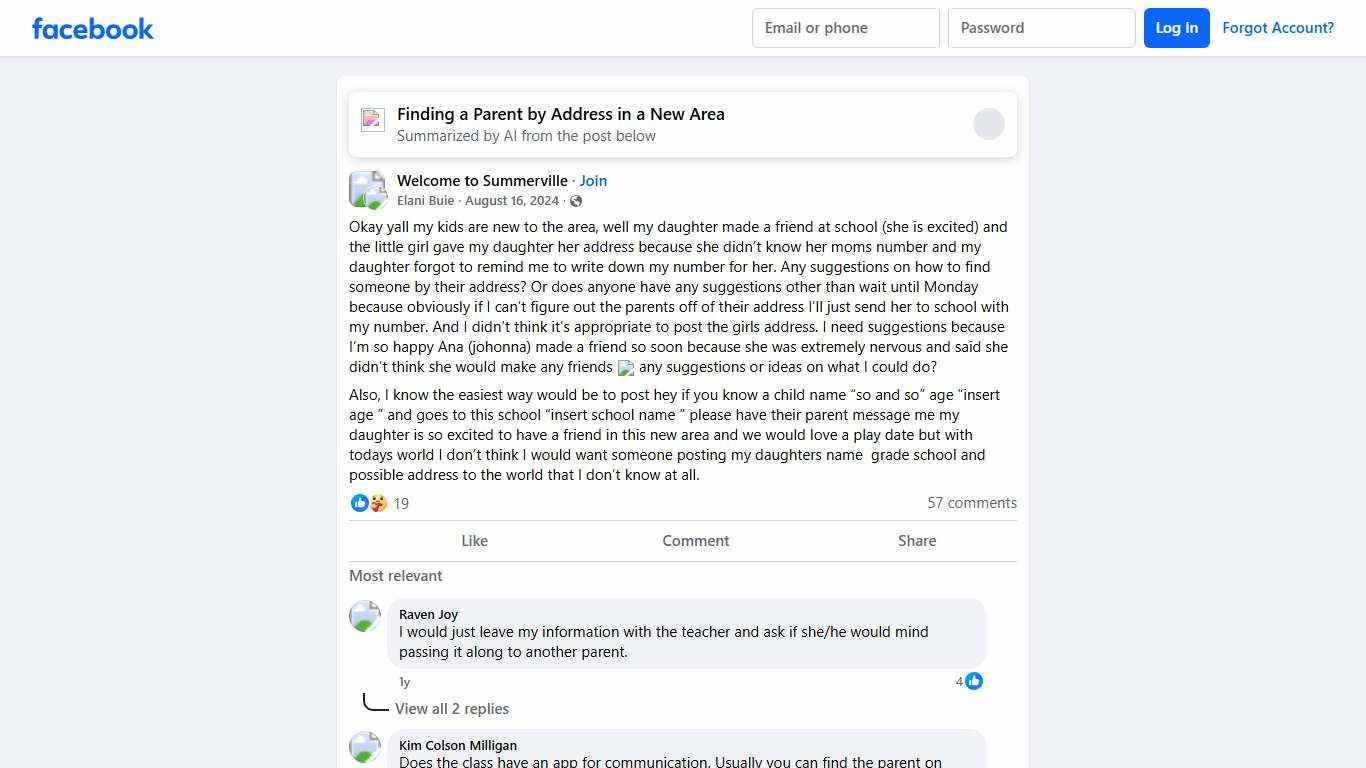Click the care reaction emoji icon

pyautogui.click(x=378, y=503)
